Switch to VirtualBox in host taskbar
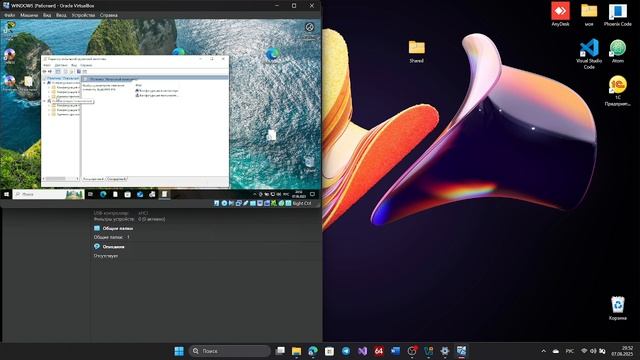The height and width of the screenshot is (360, 640). [461, 351]
